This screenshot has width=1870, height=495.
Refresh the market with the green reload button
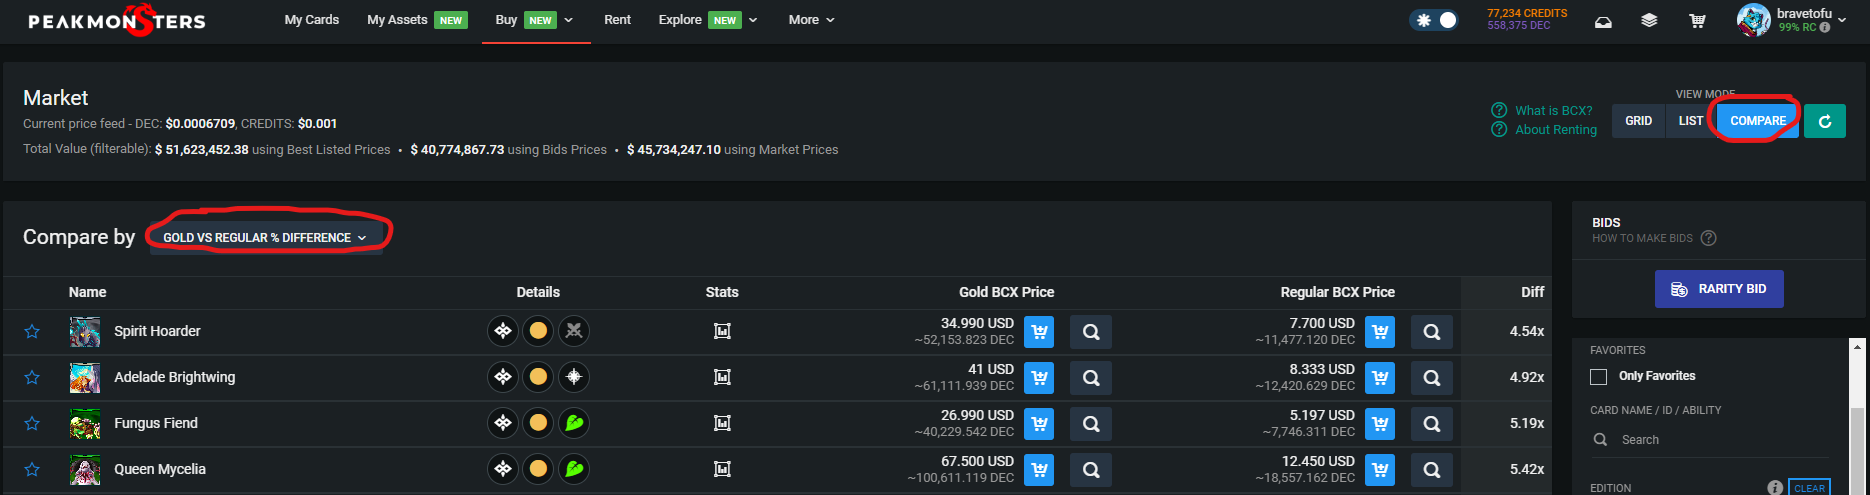click(x=1825, y=121)
